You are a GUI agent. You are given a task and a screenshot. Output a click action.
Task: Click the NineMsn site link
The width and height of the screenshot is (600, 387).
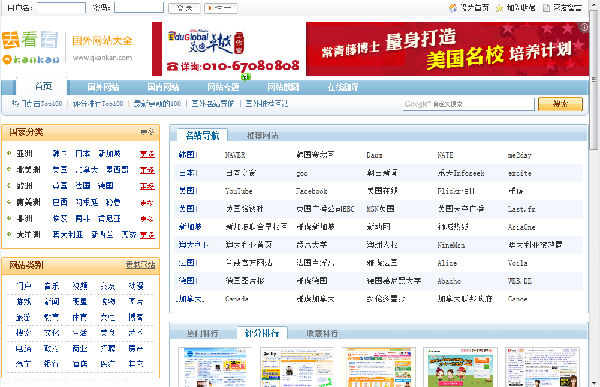pos(452,245)
